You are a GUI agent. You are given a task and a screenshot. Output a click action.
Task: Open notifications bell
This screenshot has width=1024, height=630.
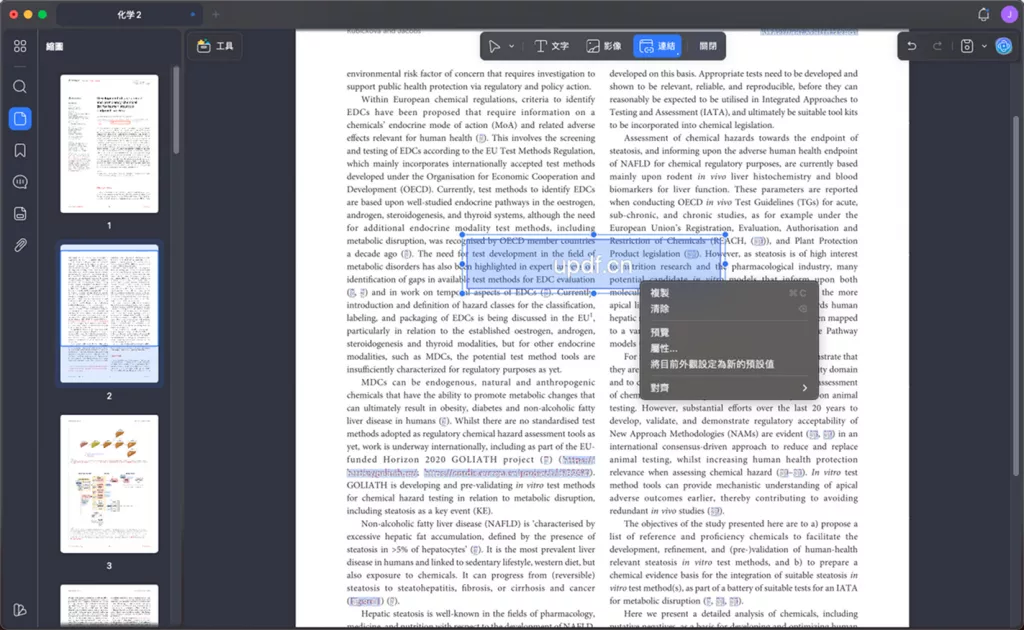pos(984,15)
